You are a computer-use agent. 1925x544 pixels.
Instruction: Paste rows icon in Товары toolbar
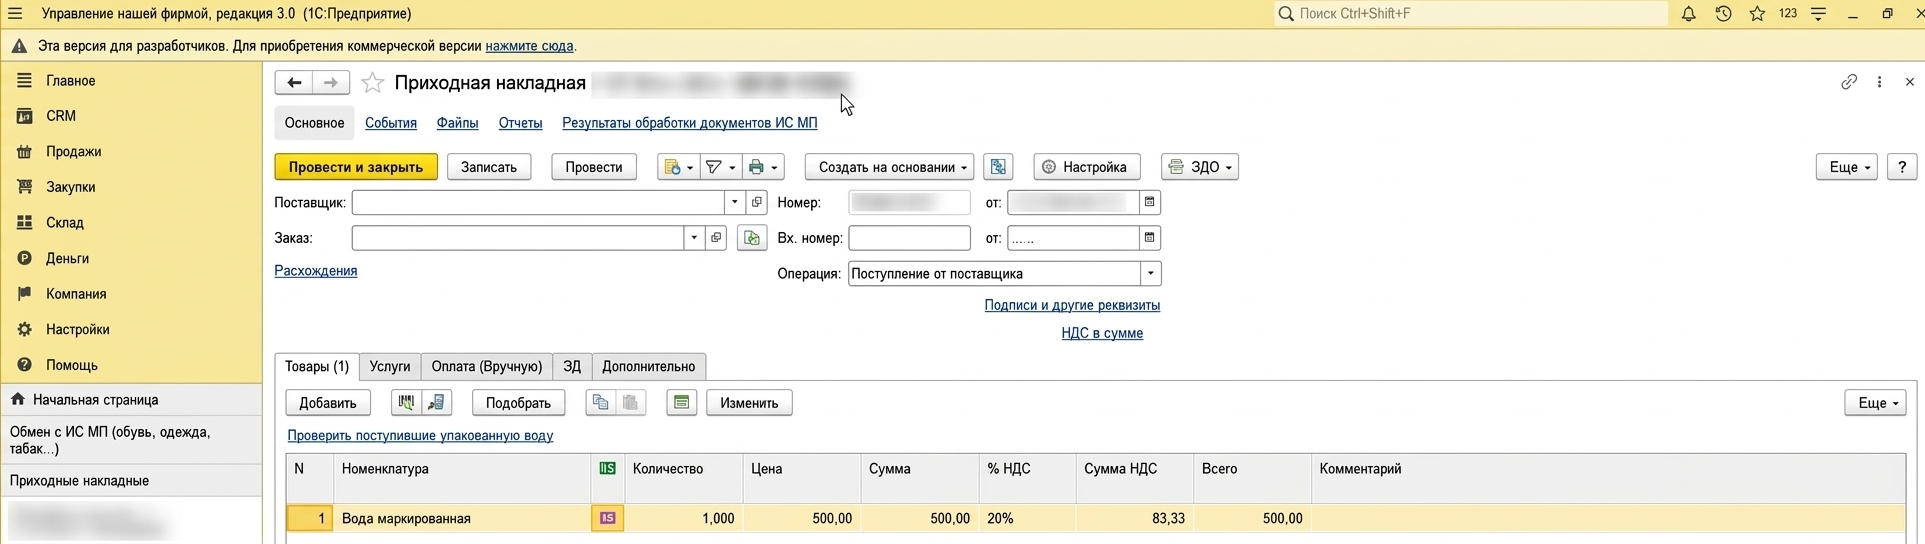point(631,403)
